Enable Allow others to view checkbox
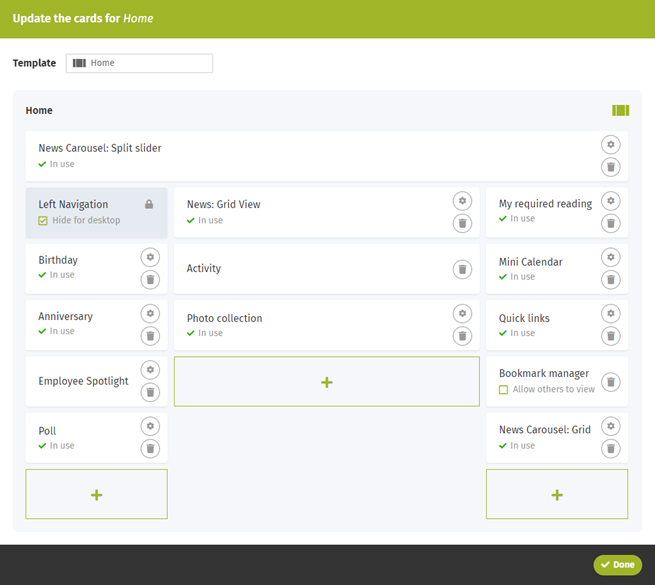 pyautogui.click(x=503, y=390)
